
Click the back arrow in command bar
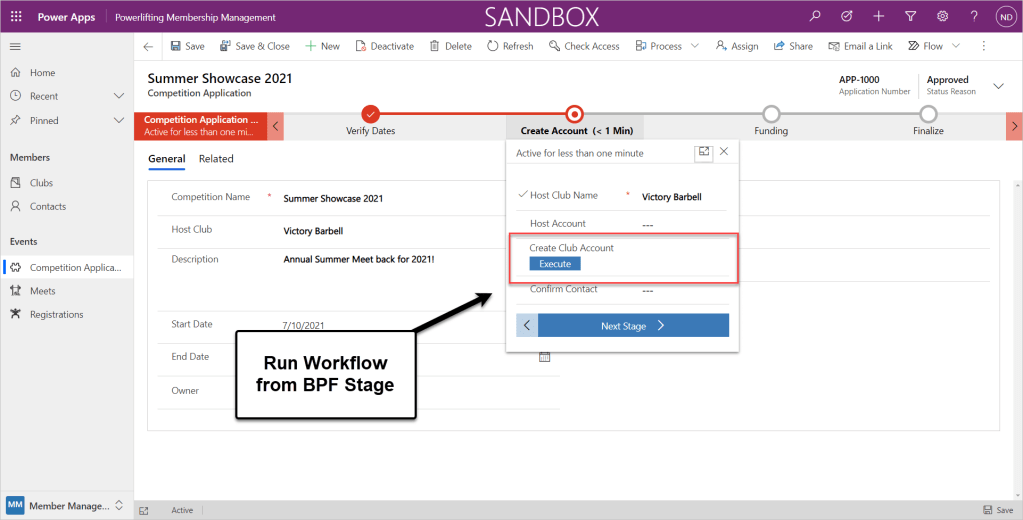[148, 46]
